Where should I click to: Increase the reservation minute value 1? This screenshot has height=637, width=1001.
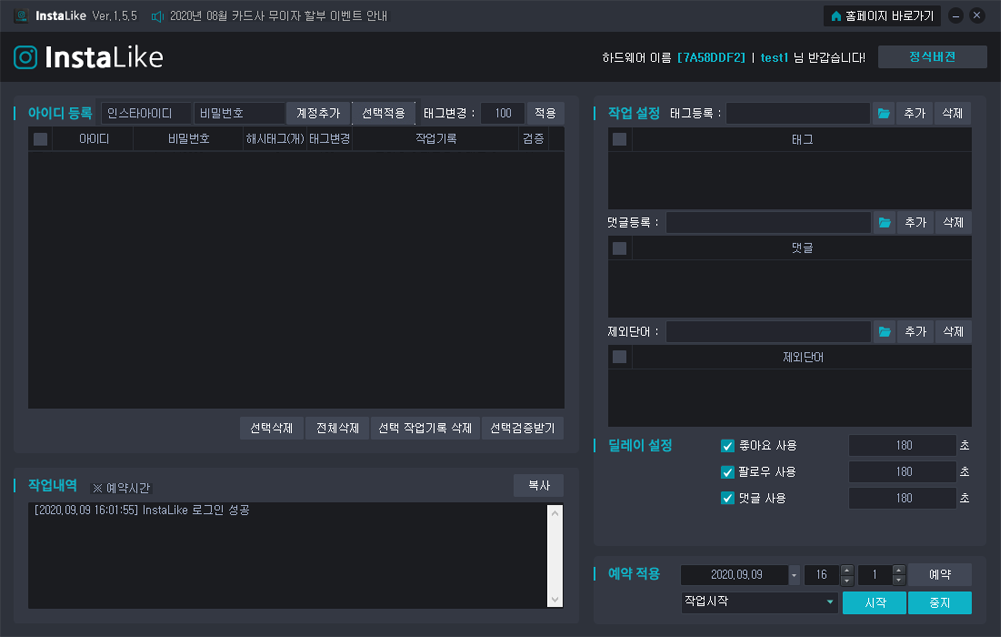899,569
